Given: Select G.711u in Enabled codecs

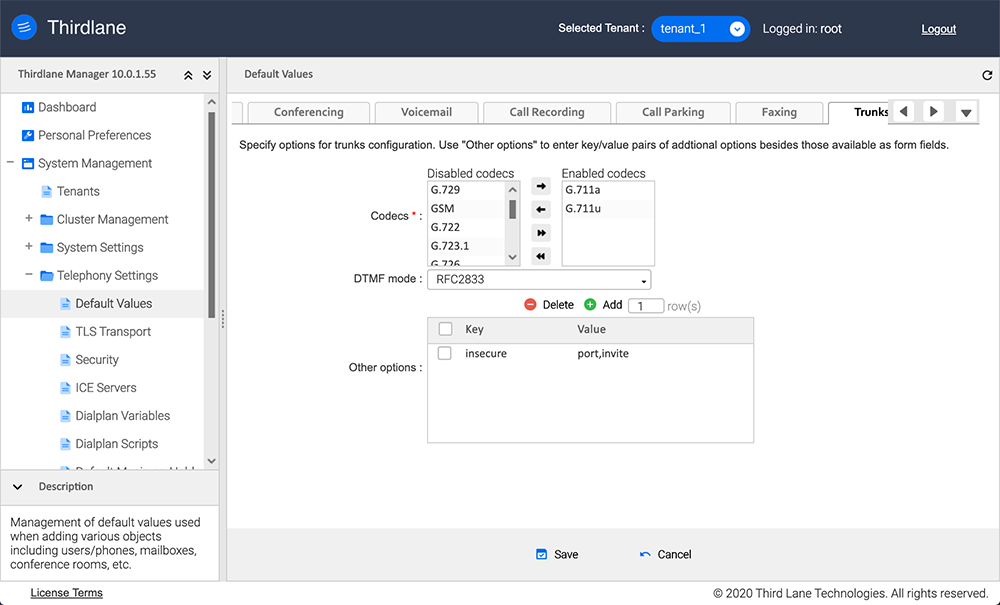Looking at the screenshot, I should click(x=608, y=208).
